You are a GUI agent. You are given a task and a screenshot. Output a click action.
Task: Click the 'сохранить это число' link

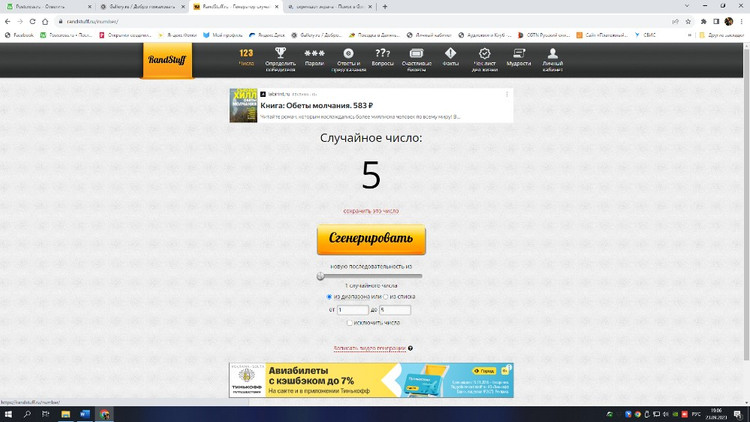point(371,211)
